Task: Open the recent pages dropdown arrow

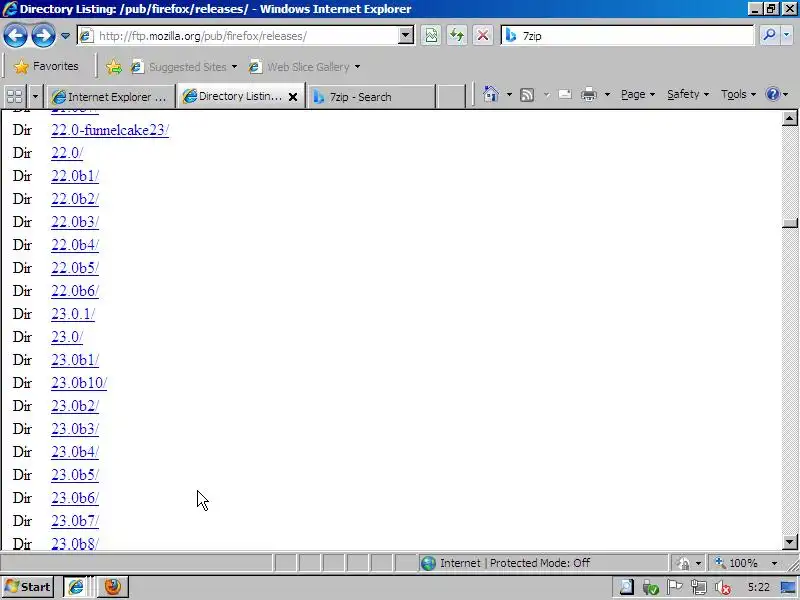Action: (x=65, y=36)
